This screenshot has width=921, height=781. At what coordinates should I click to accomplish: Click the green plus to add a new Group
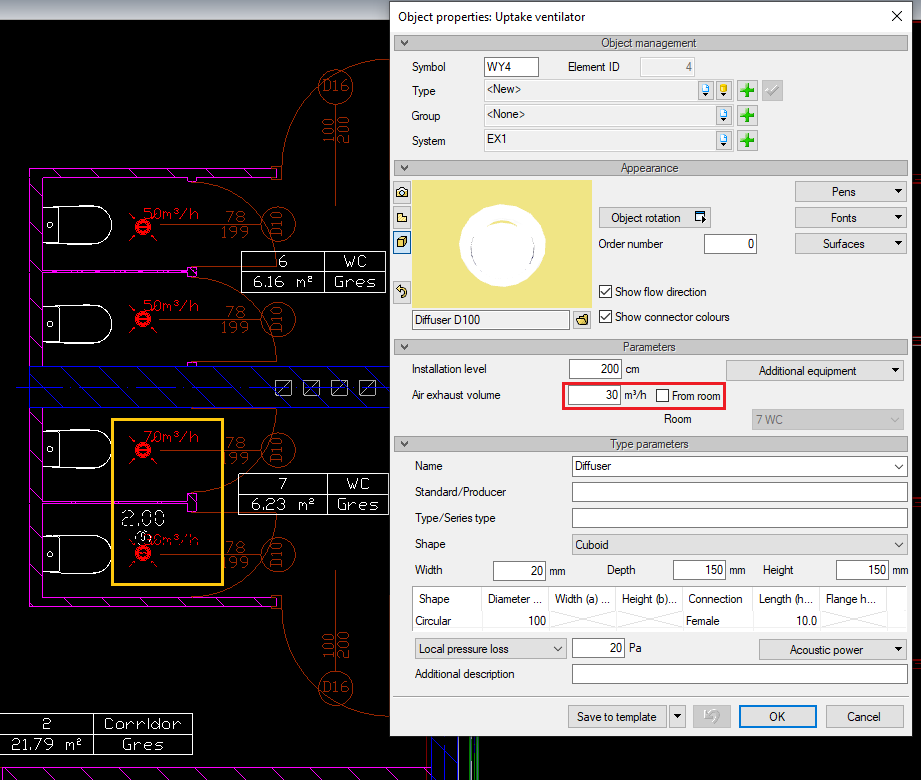tap(747, 115)
